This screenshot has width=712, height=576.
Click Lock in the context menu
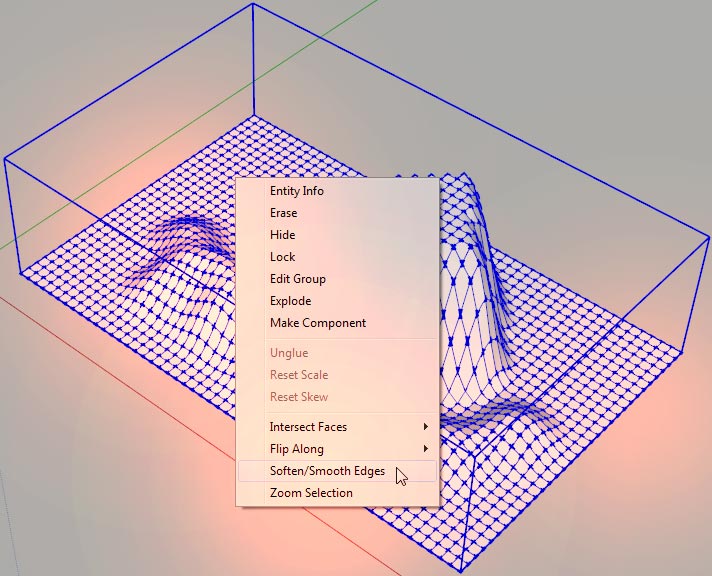337,257
